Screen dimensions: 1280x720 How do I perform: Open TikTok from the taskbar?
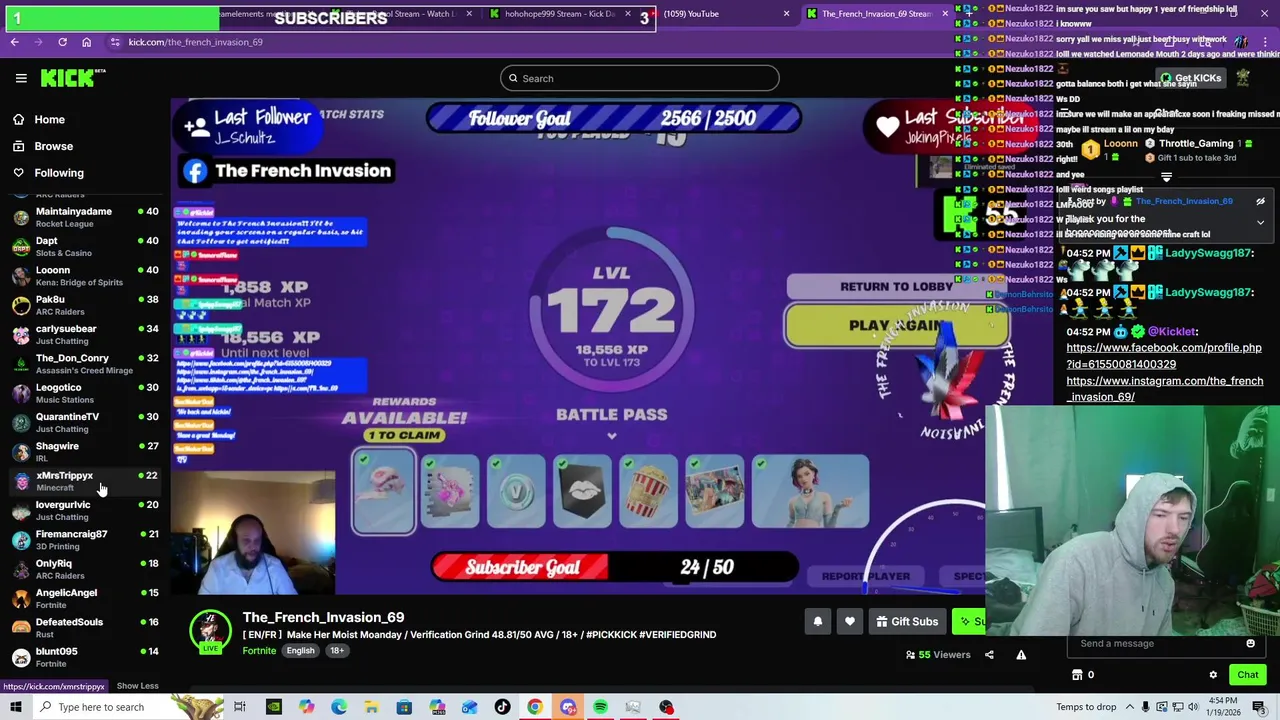click(x=502, y=707)
